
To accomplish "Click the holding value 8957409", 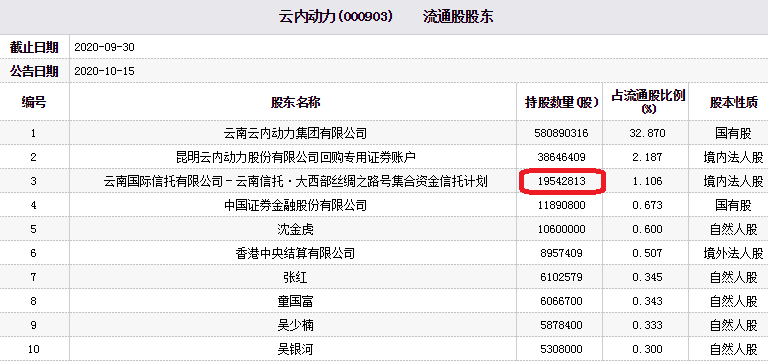I will (x=562, y=253).
